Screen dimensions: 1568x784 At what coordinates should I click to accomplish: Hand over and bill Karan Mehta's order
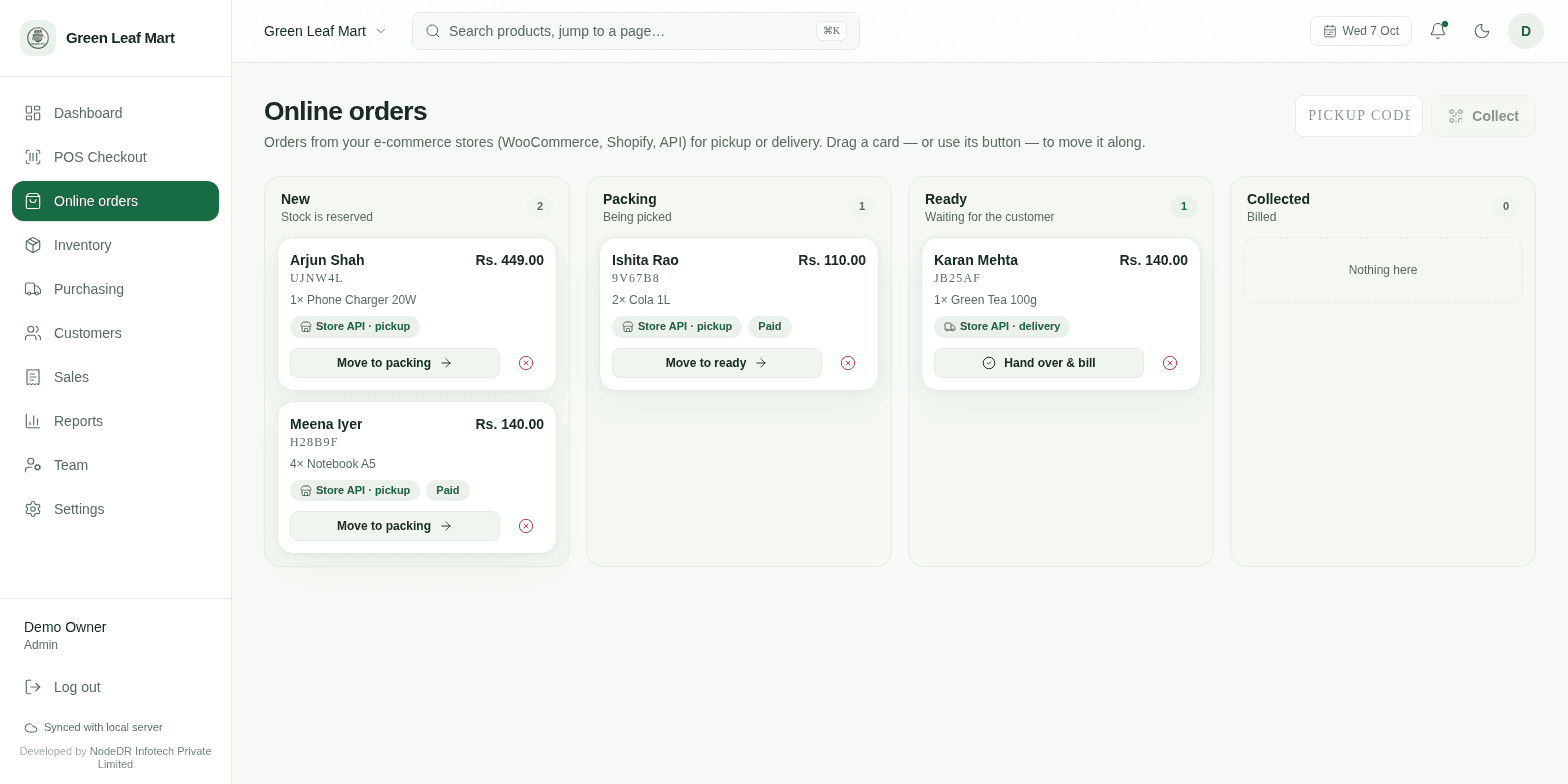[x=1039, y=363]
